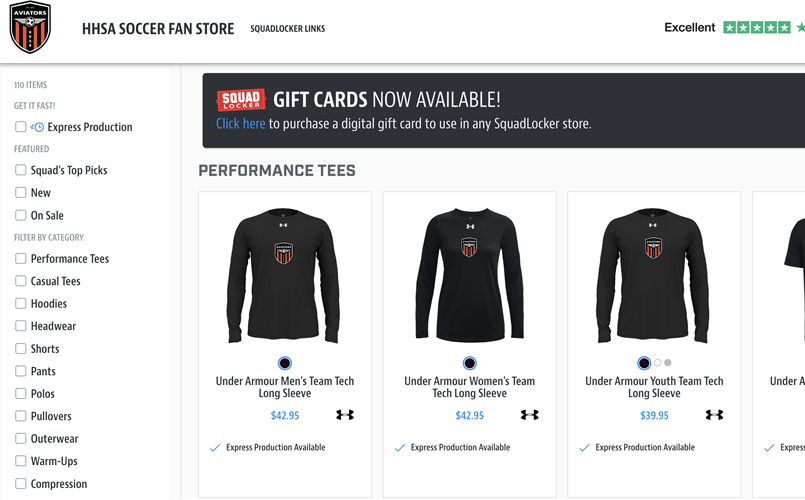Viewport: 805px width, 500px height.
Task: Click the Men's Team Tech shirt image
Action: (x=284, y=275)
